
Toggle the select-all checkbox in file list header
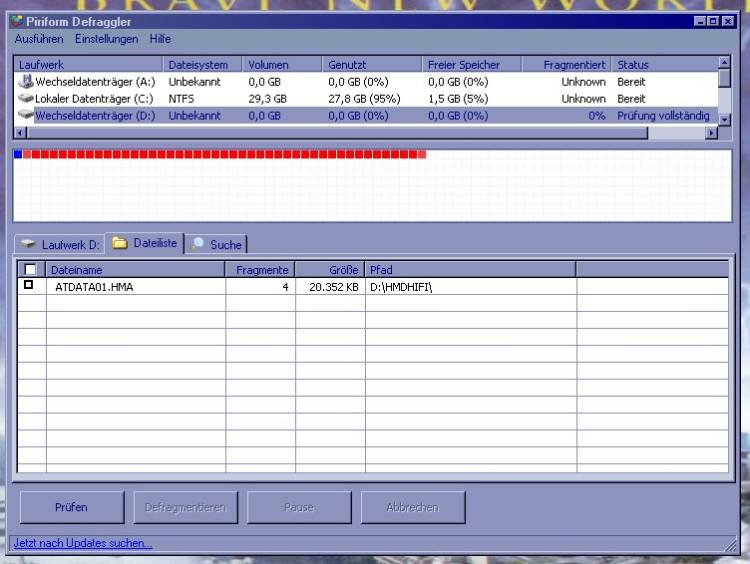point(30,269)
